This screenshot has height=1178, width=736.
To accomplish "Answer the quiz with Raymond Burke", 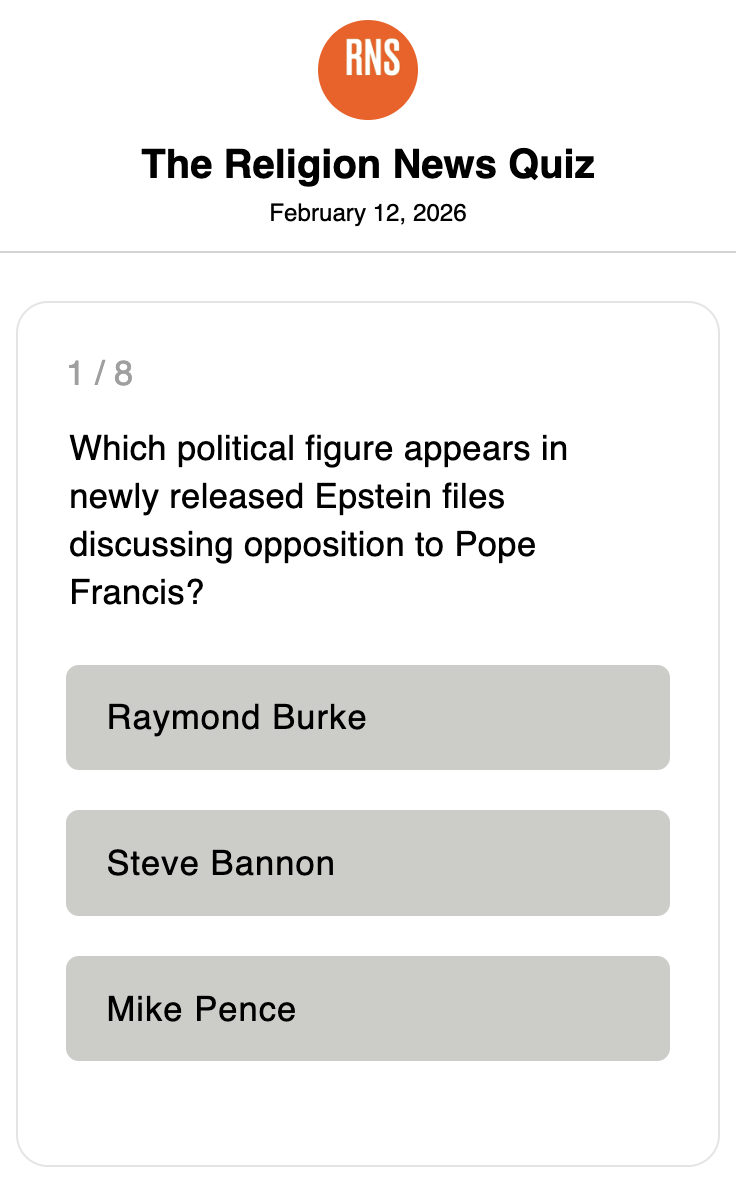I will [x=368, y=717].
